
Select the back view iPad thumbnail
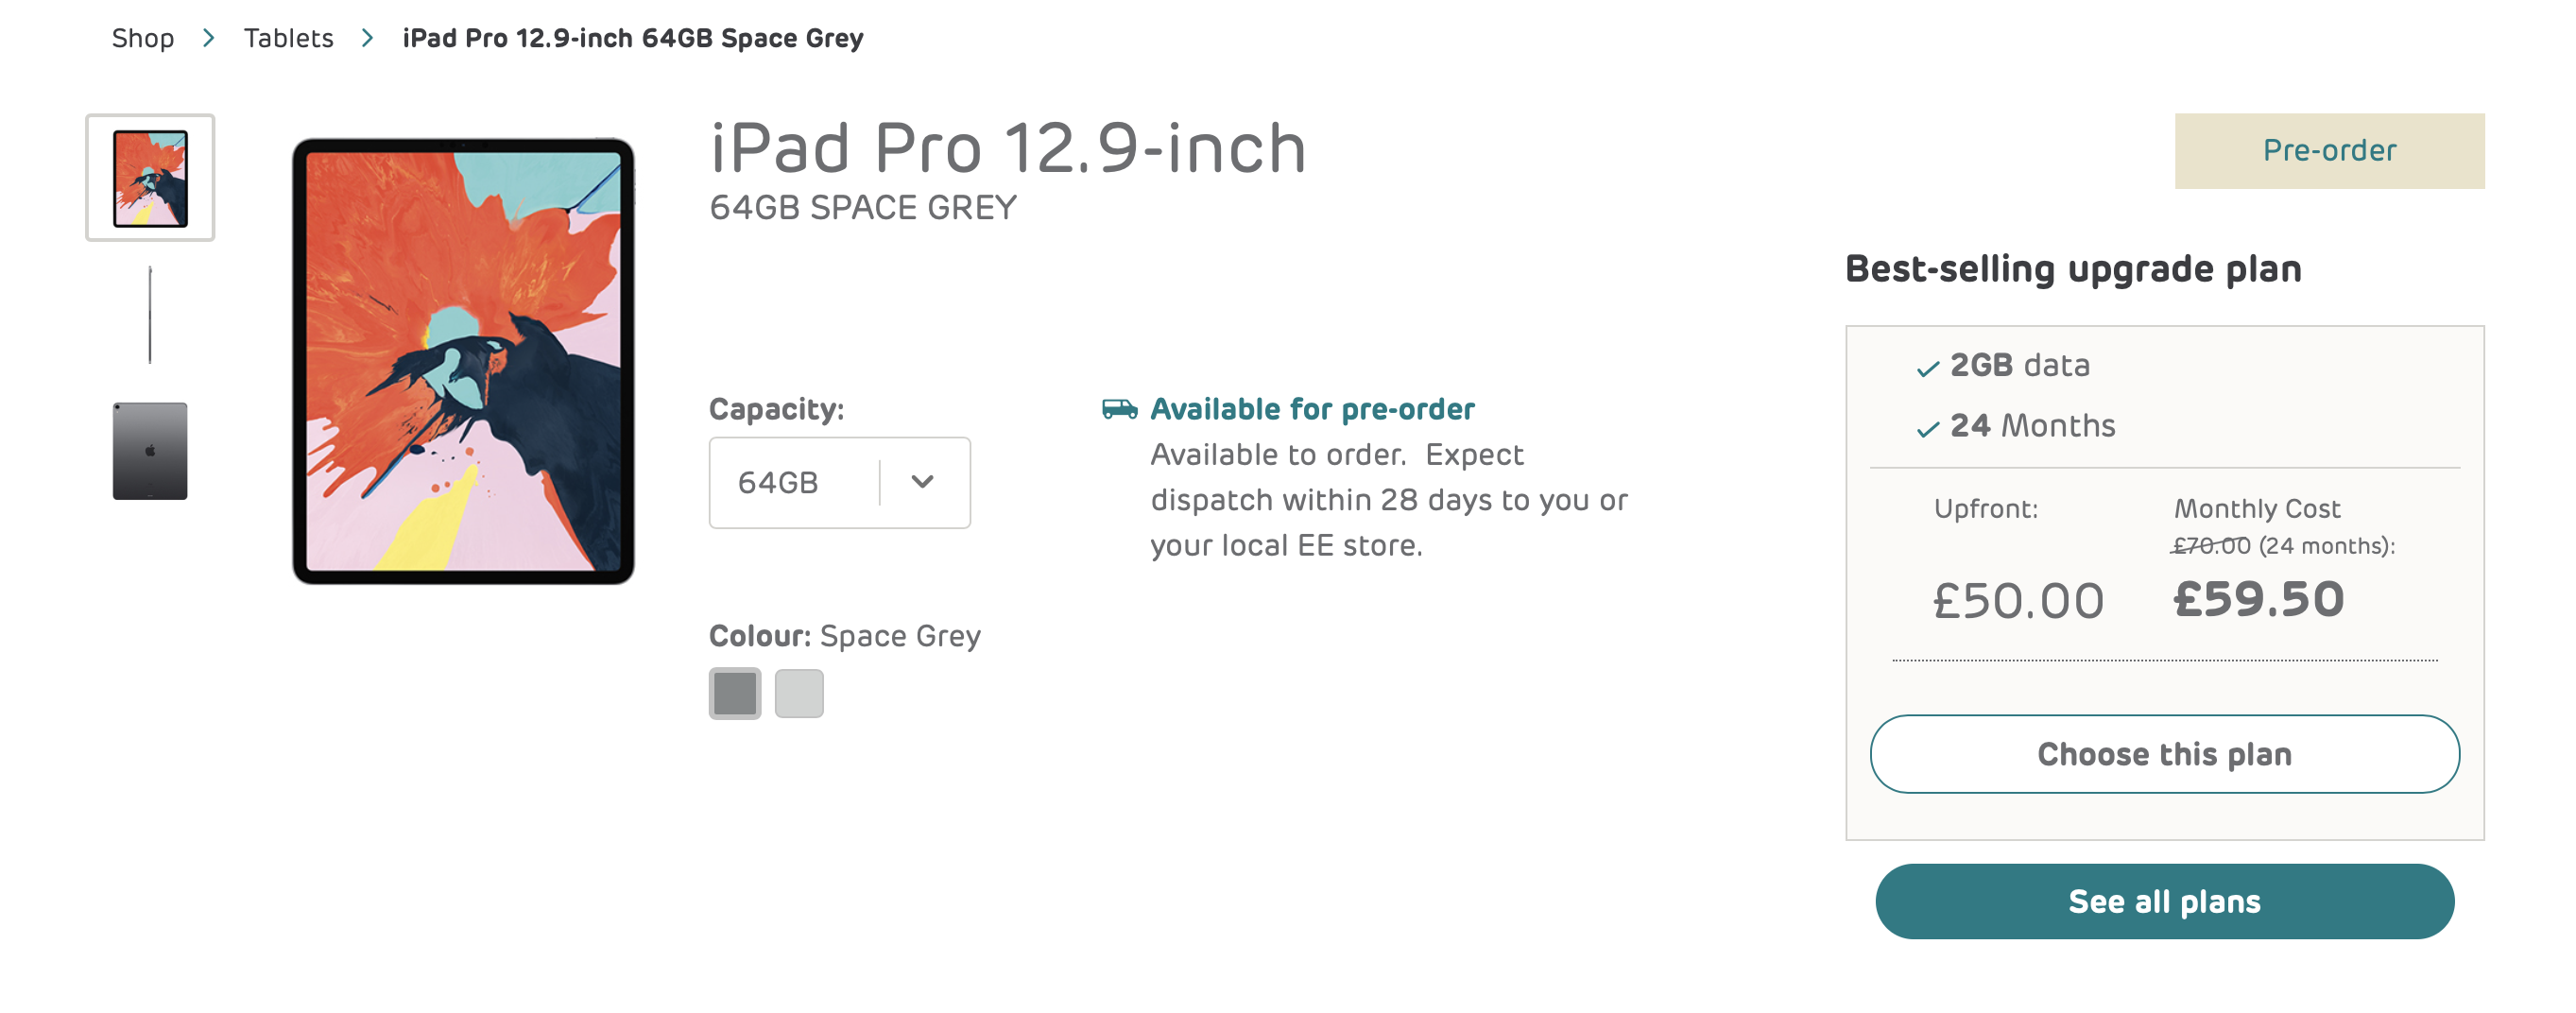(x=150, y=451)
